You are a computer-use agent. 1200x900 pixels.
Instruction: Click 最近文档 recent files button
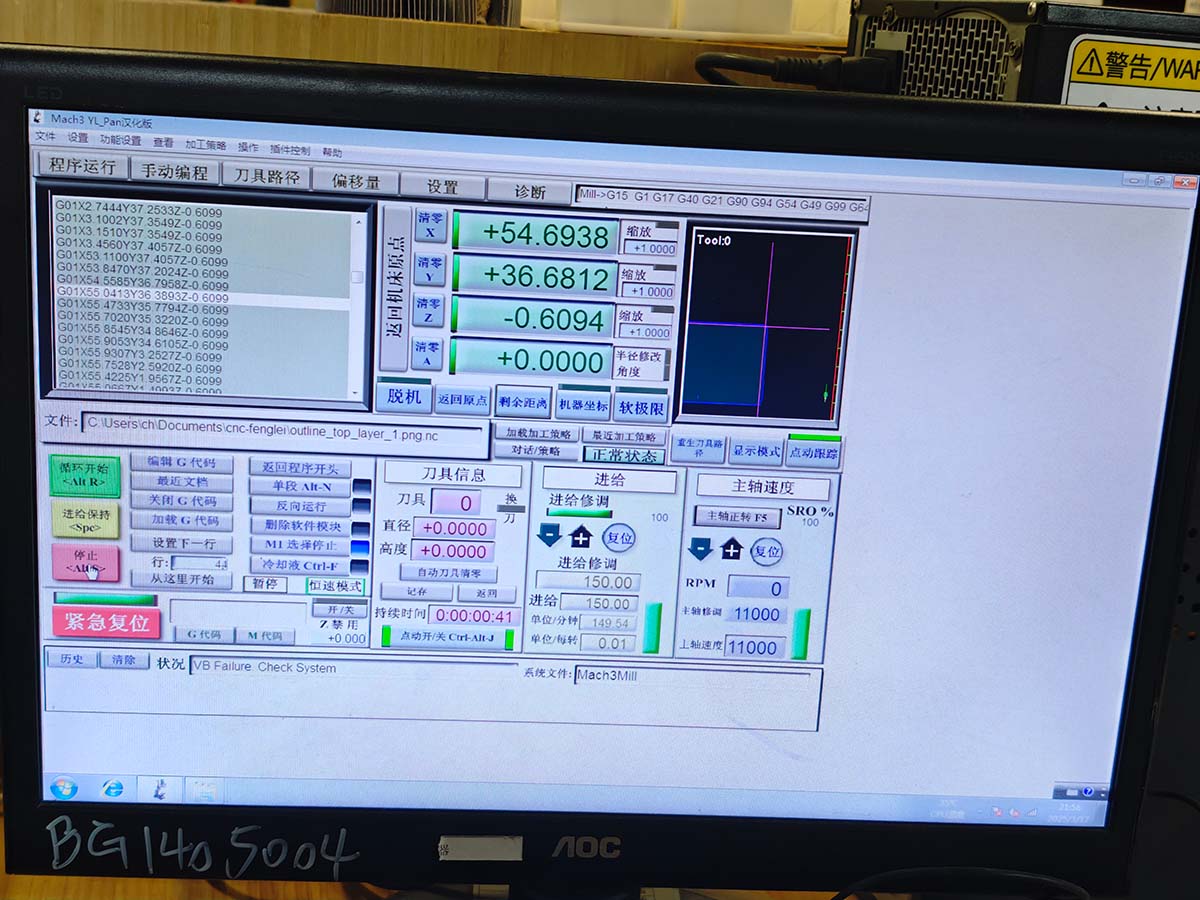(181, 482)
